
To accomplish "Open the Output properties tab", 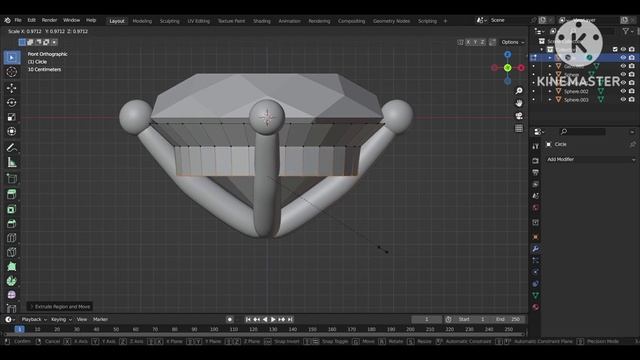I will (536, 173).
